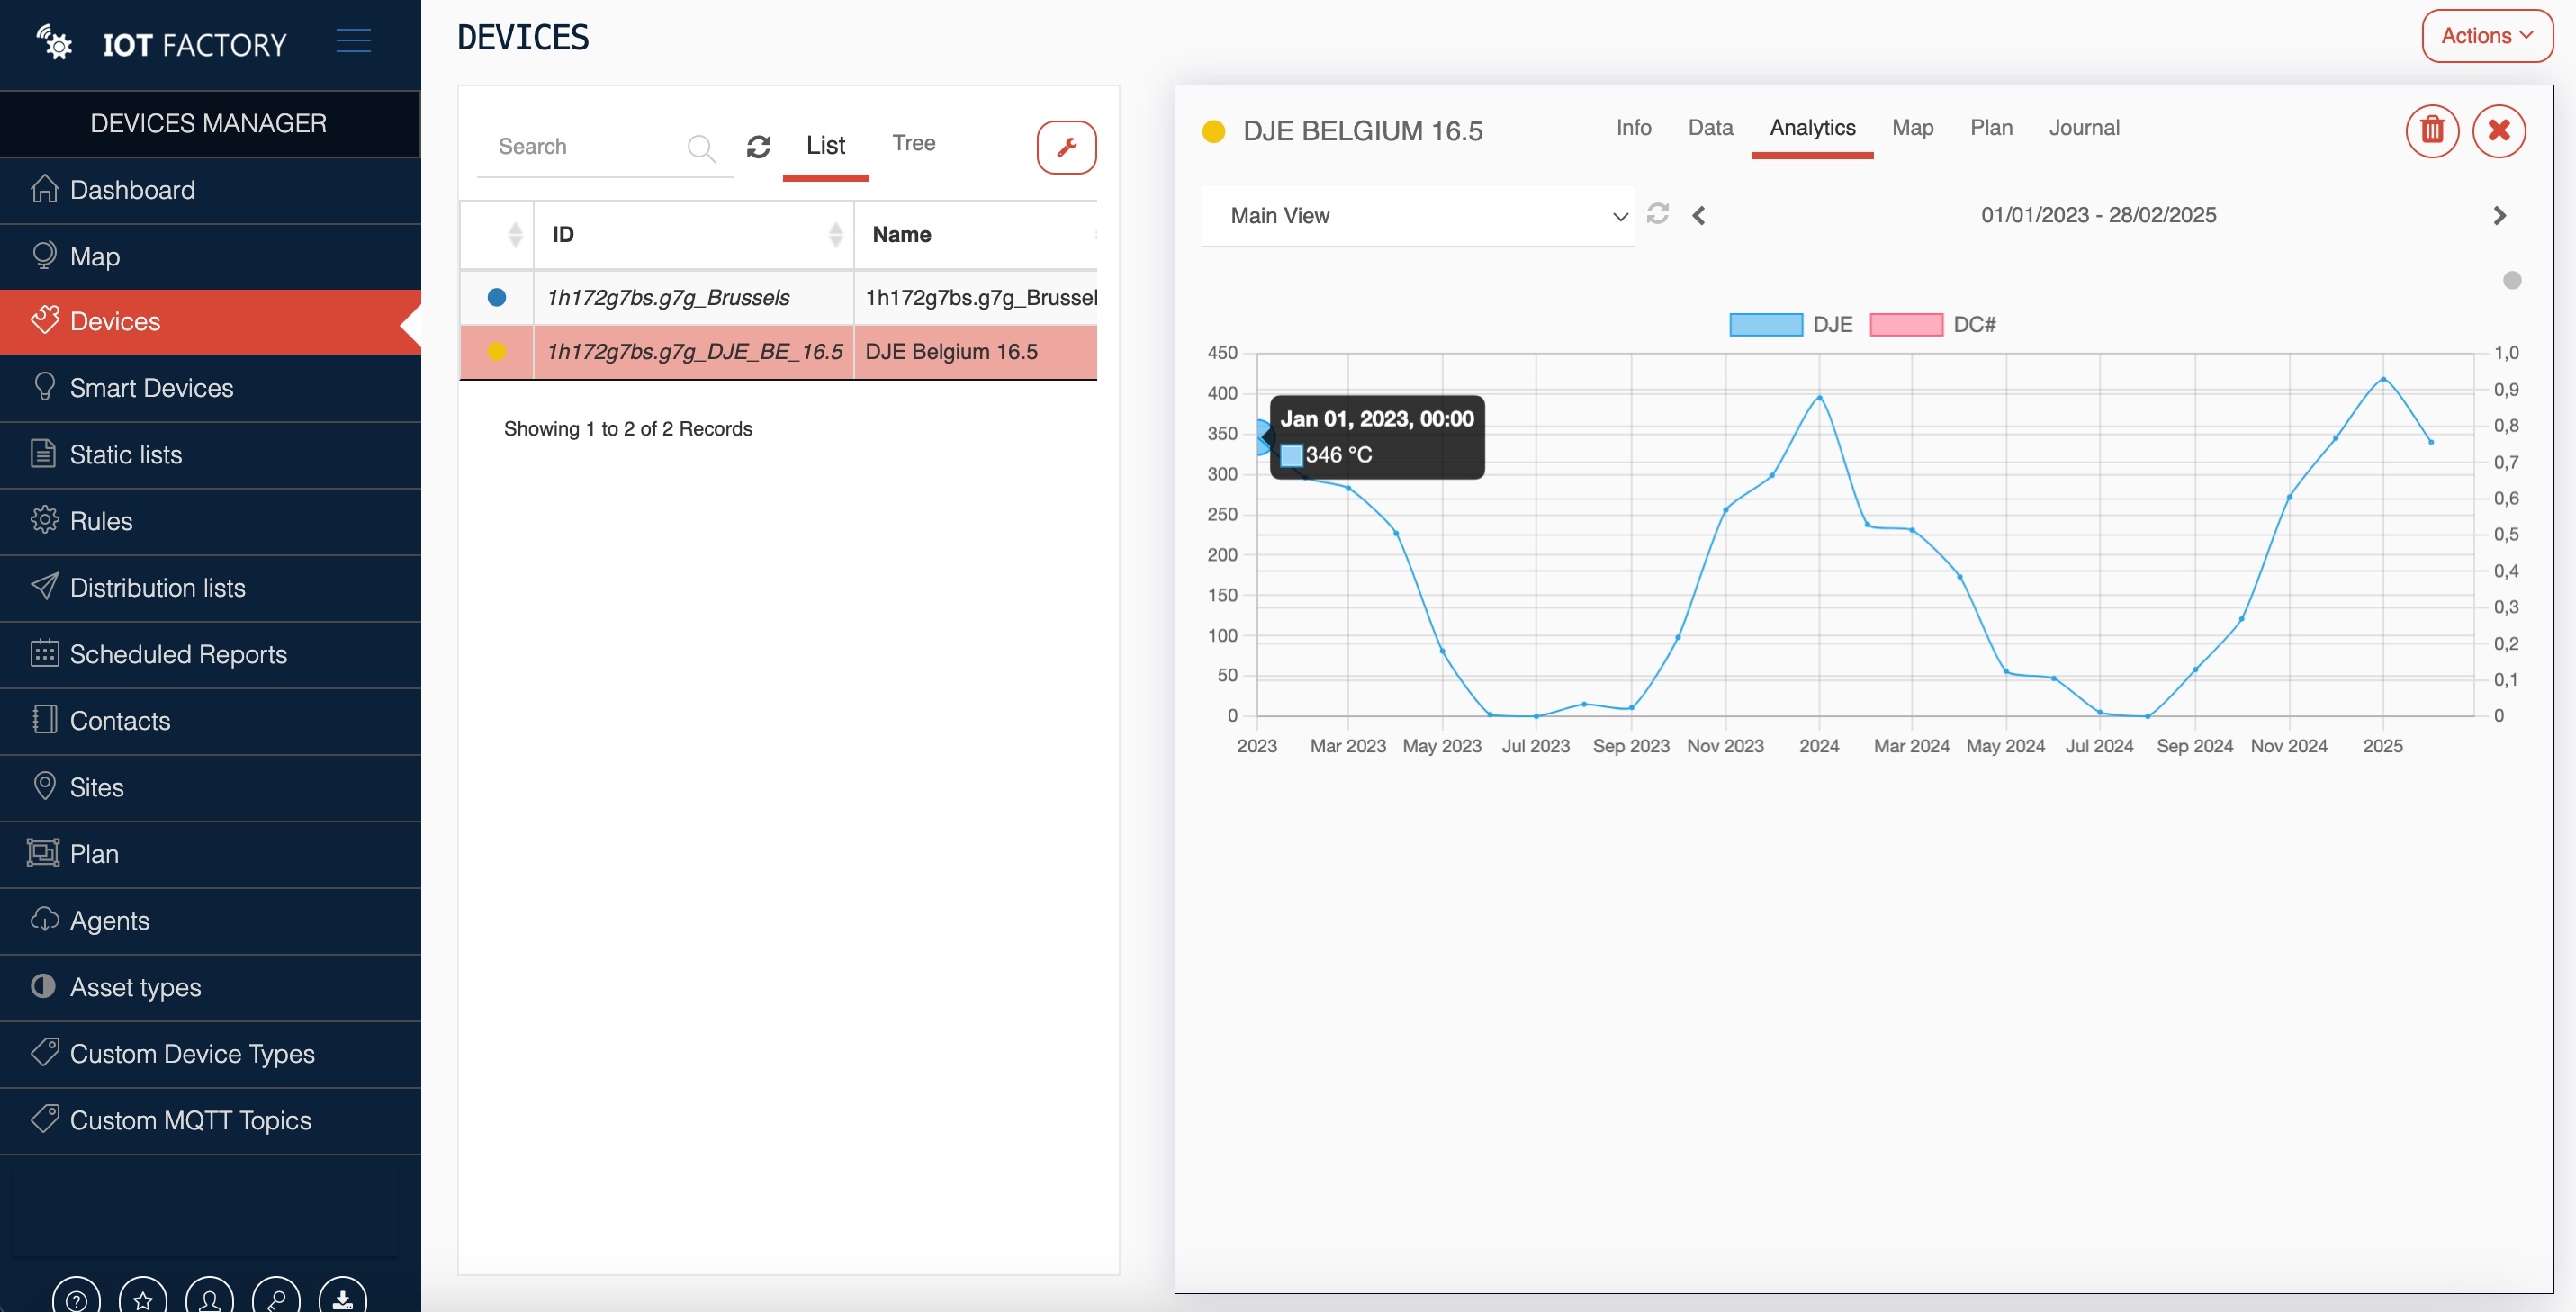
Task: Toggle DC# series in chart legend
Action: pos(1931,324)
